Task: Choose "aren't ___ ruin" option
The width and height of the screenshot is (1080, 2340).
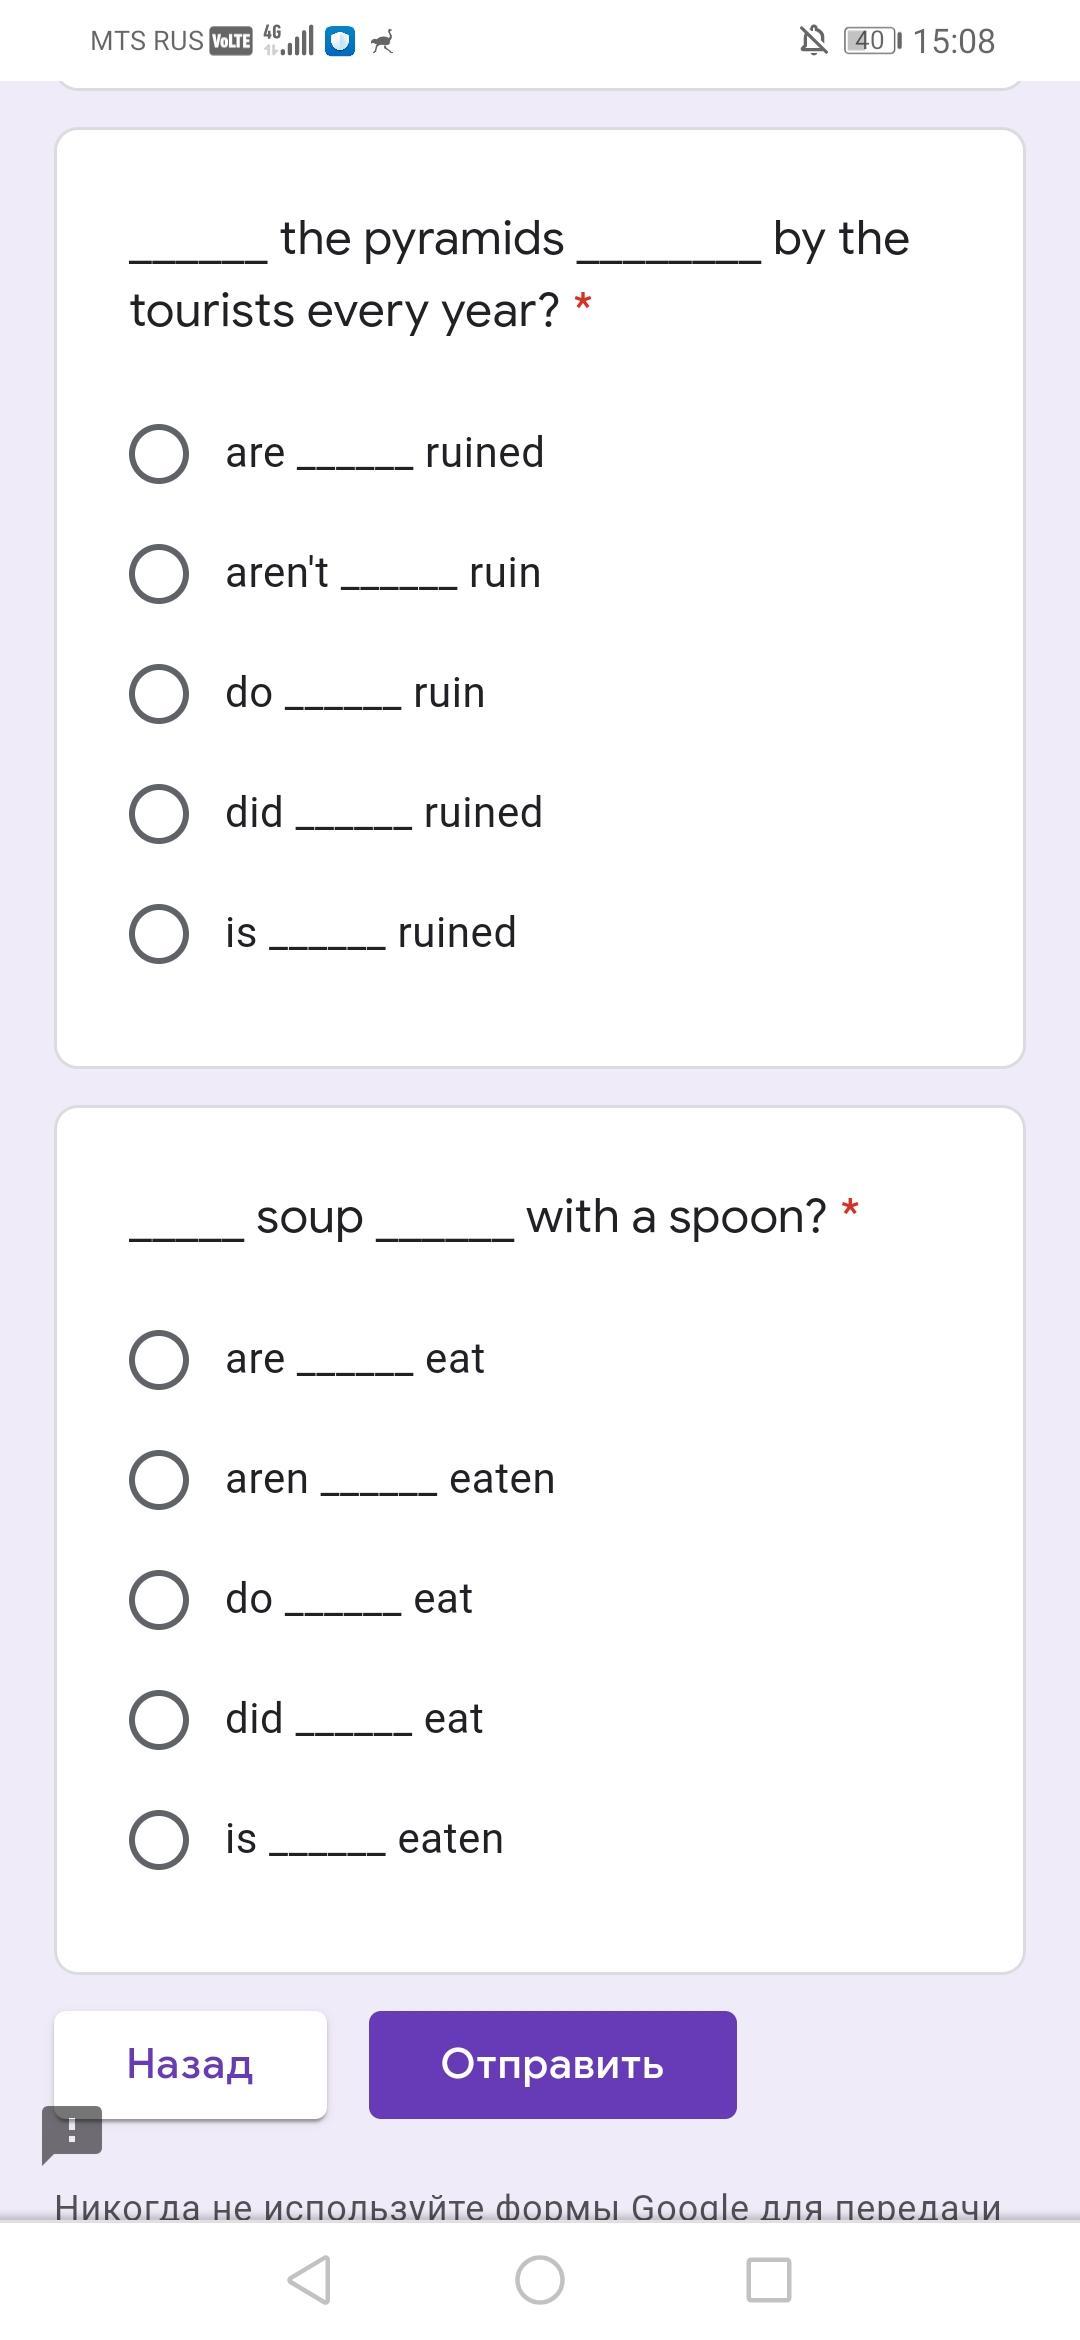Action: point(159,574)
